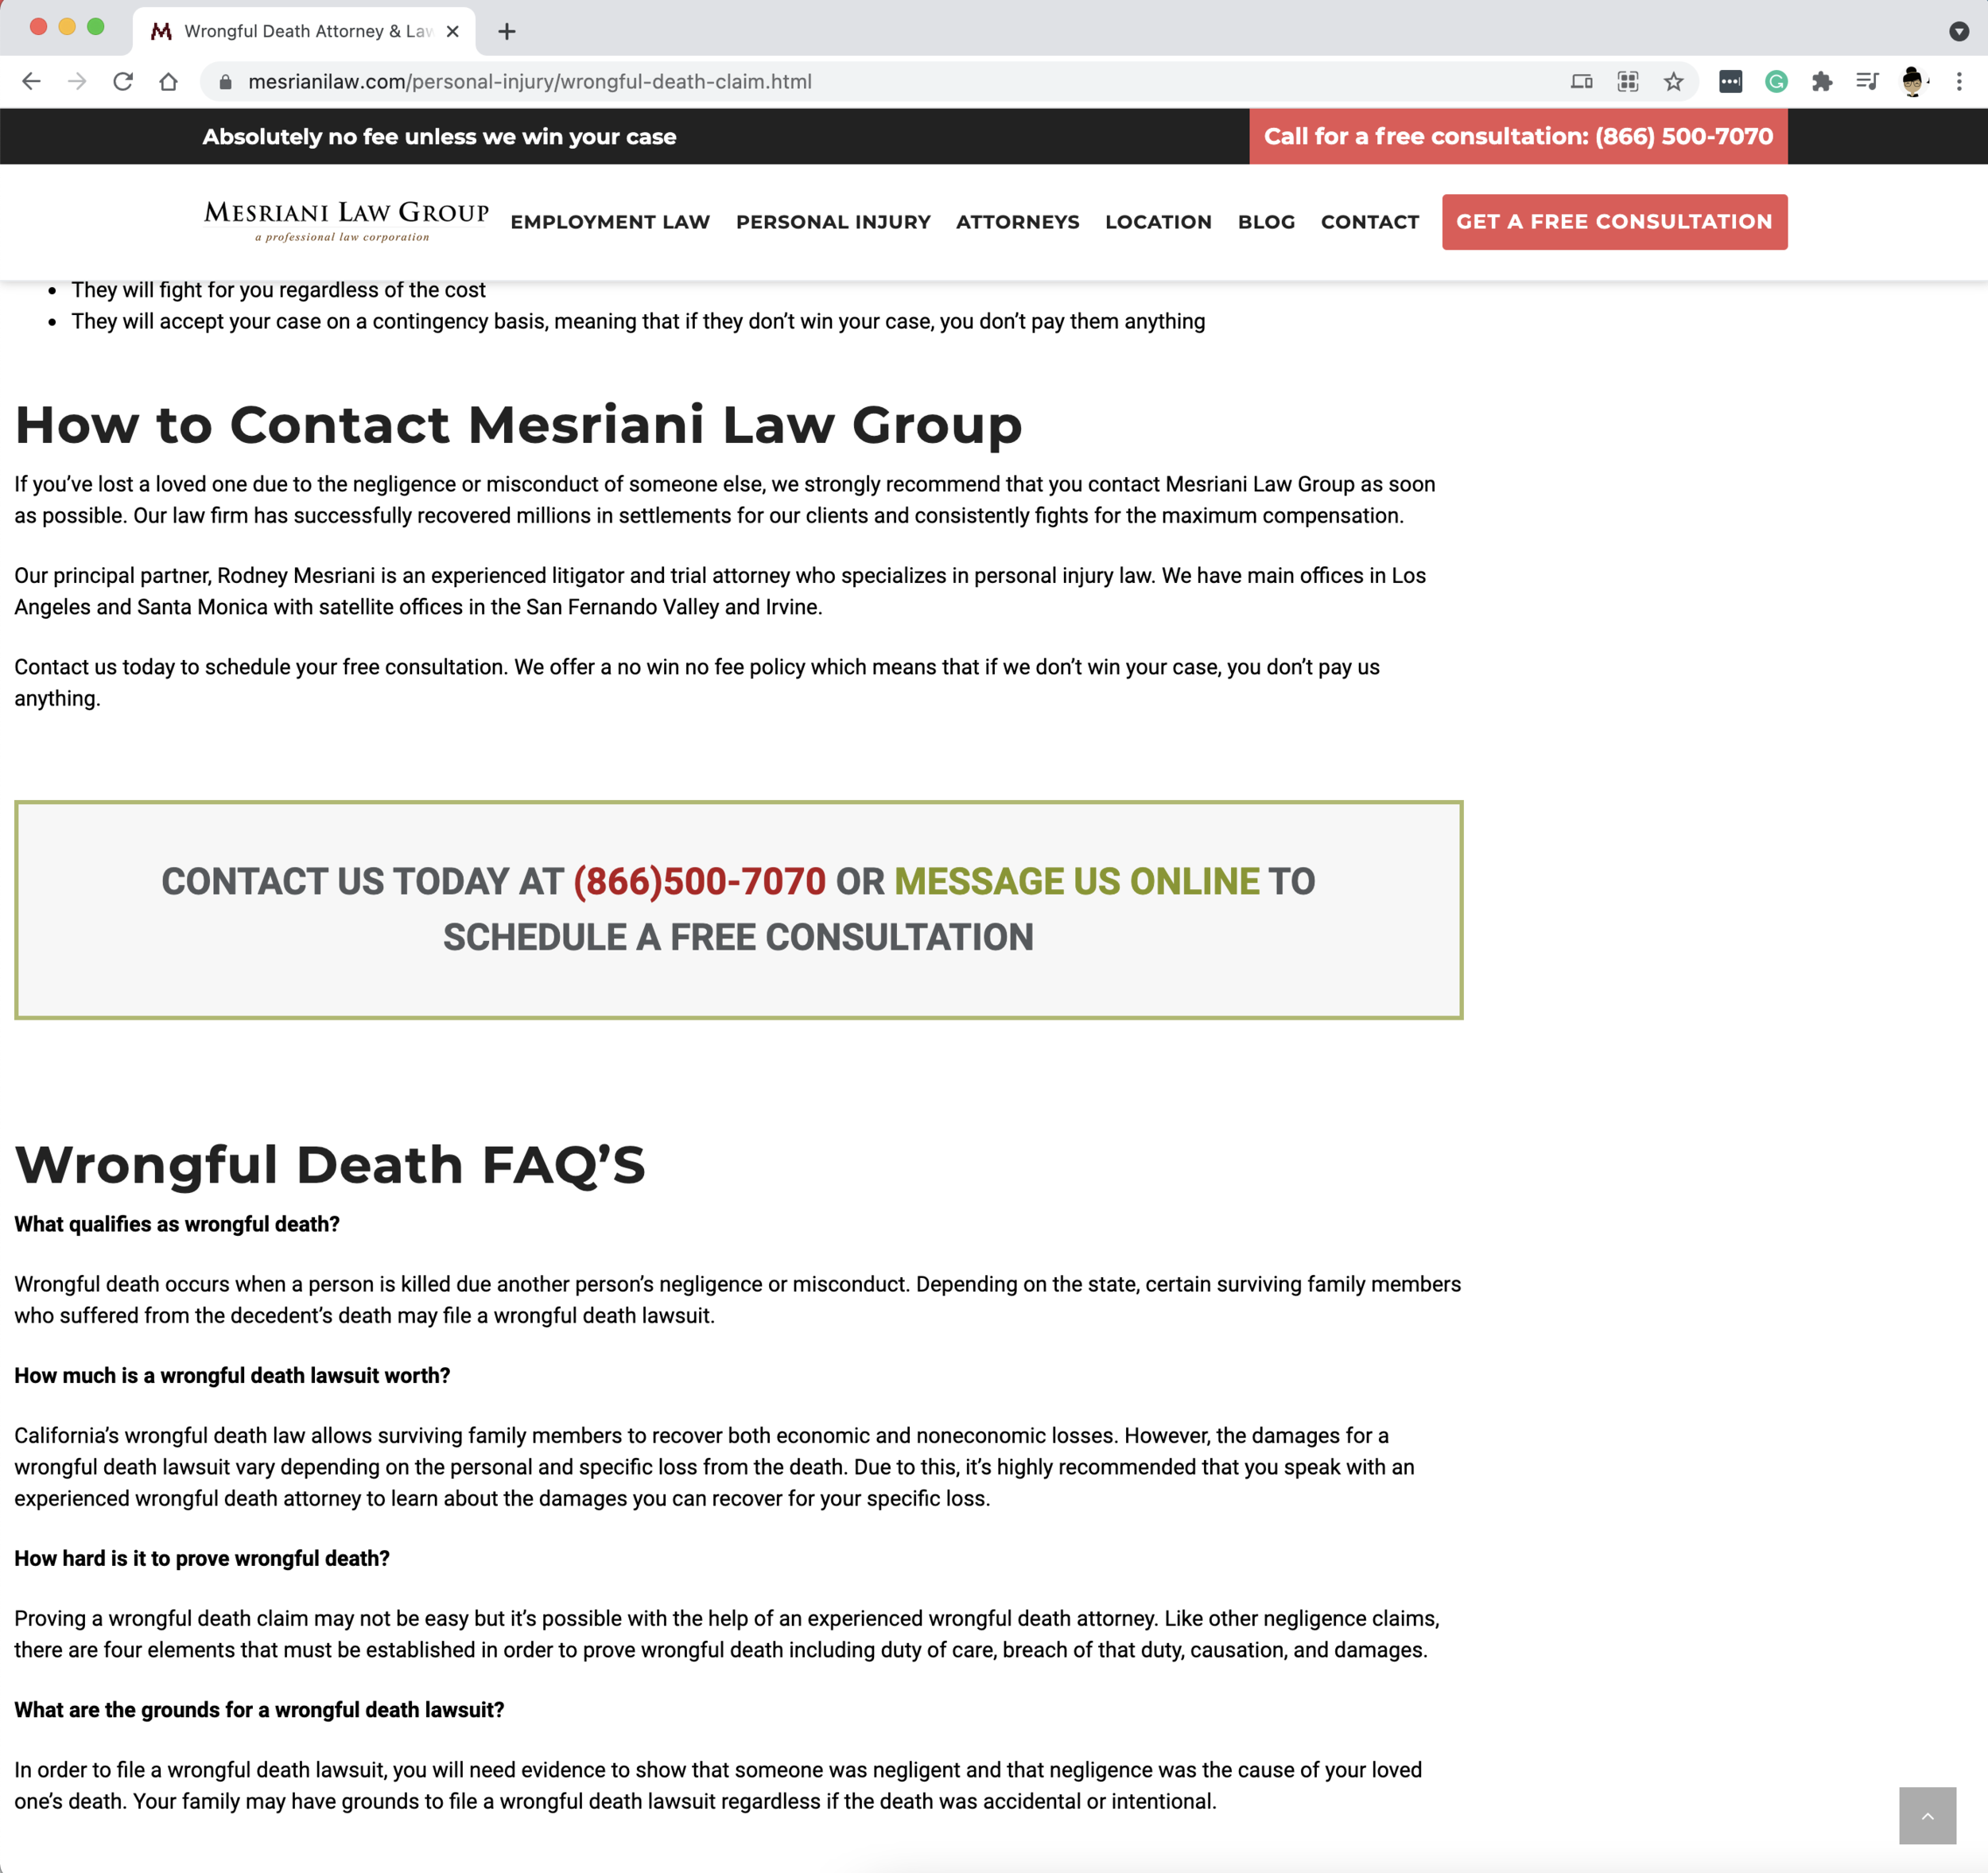The width and height of the screenshot is (1988, 1873).
Task: Close the Wrongful Death Attorney tab
Action: 453,31
